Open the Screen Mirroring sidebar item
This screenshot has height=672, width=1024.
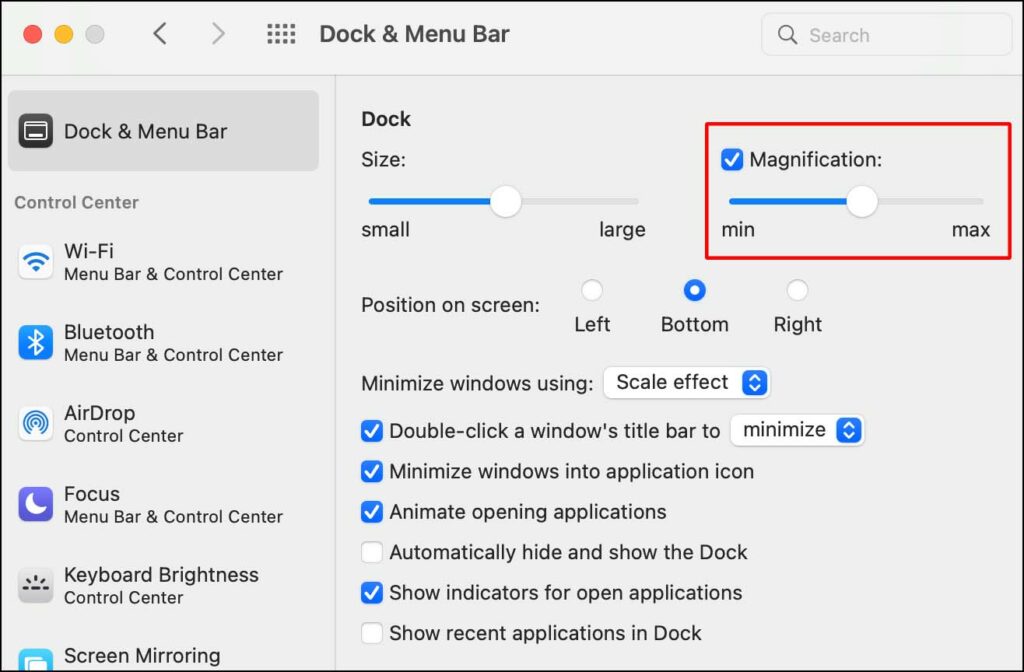141,656
